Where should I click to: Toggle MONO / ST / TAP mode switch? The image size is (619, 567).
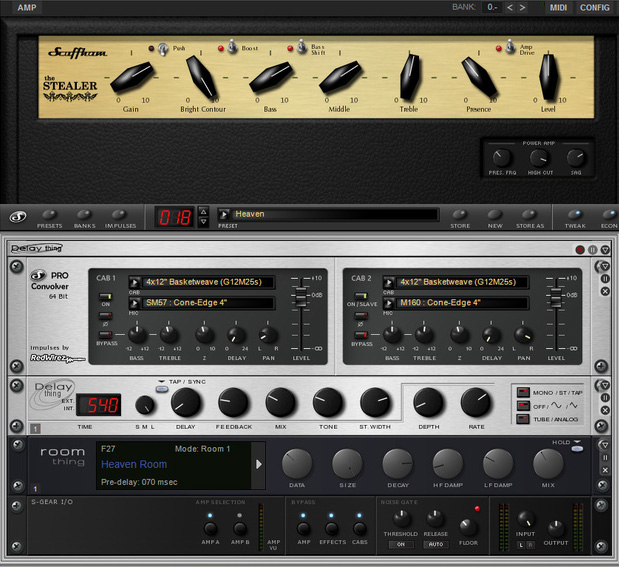[x=523, y=392]
